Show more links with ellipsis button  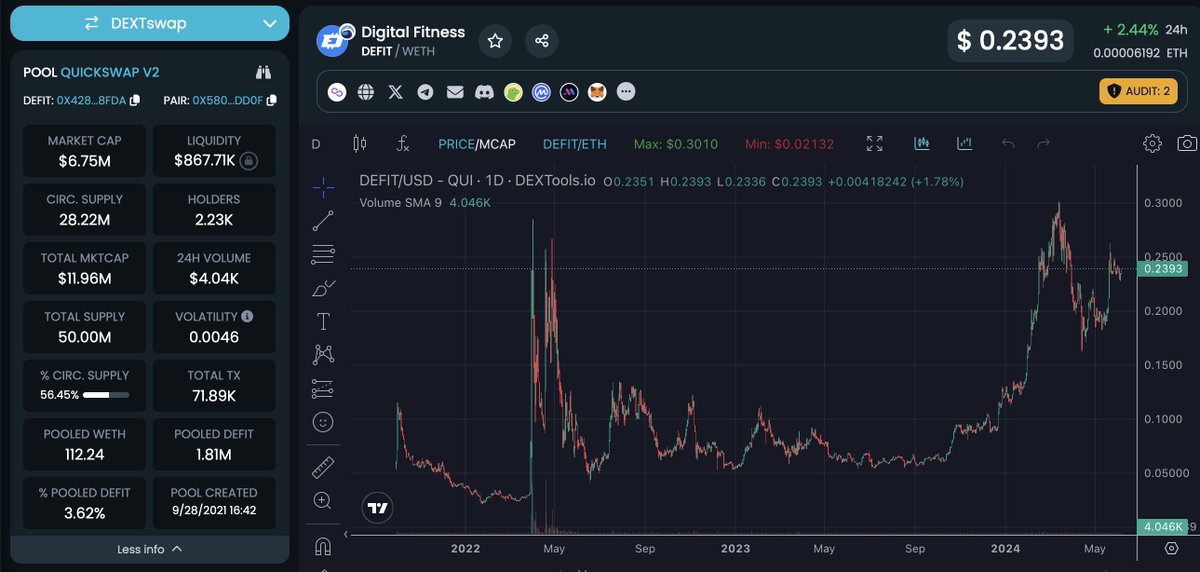(626, 92)
